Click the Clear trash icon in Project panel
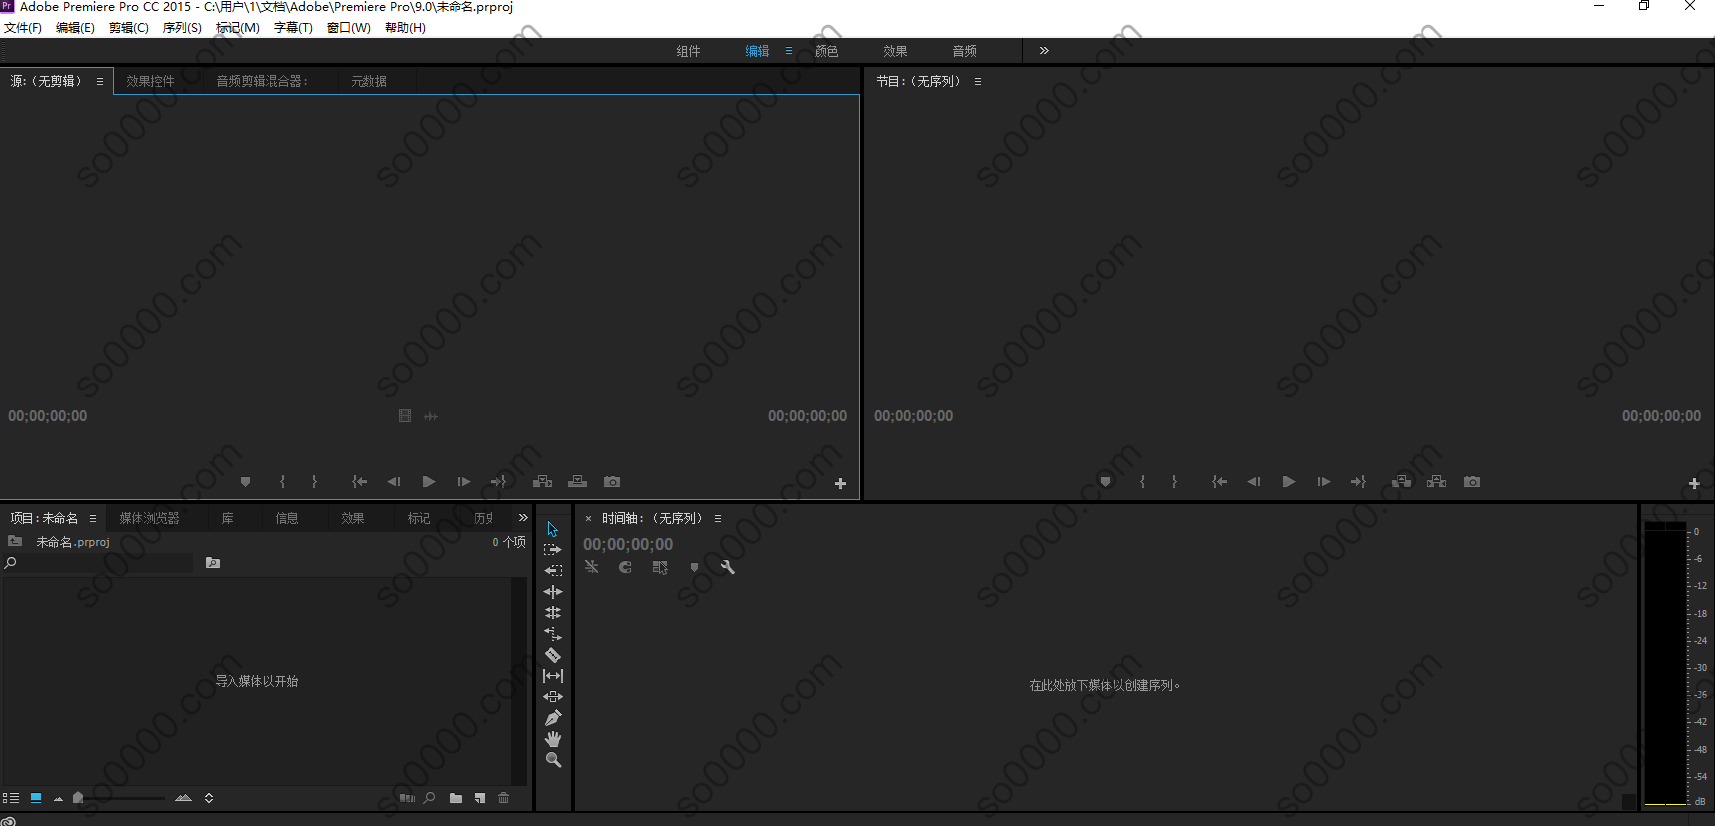This screenshot has height=826, width=1715. click(x=504, y=798)
